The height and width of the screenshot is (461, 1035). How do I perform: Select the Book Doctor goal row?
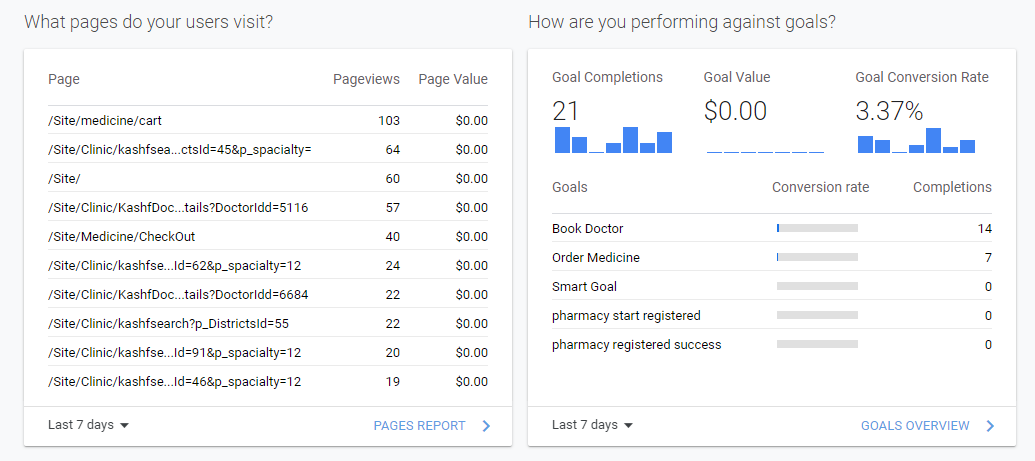pos(772,229)
